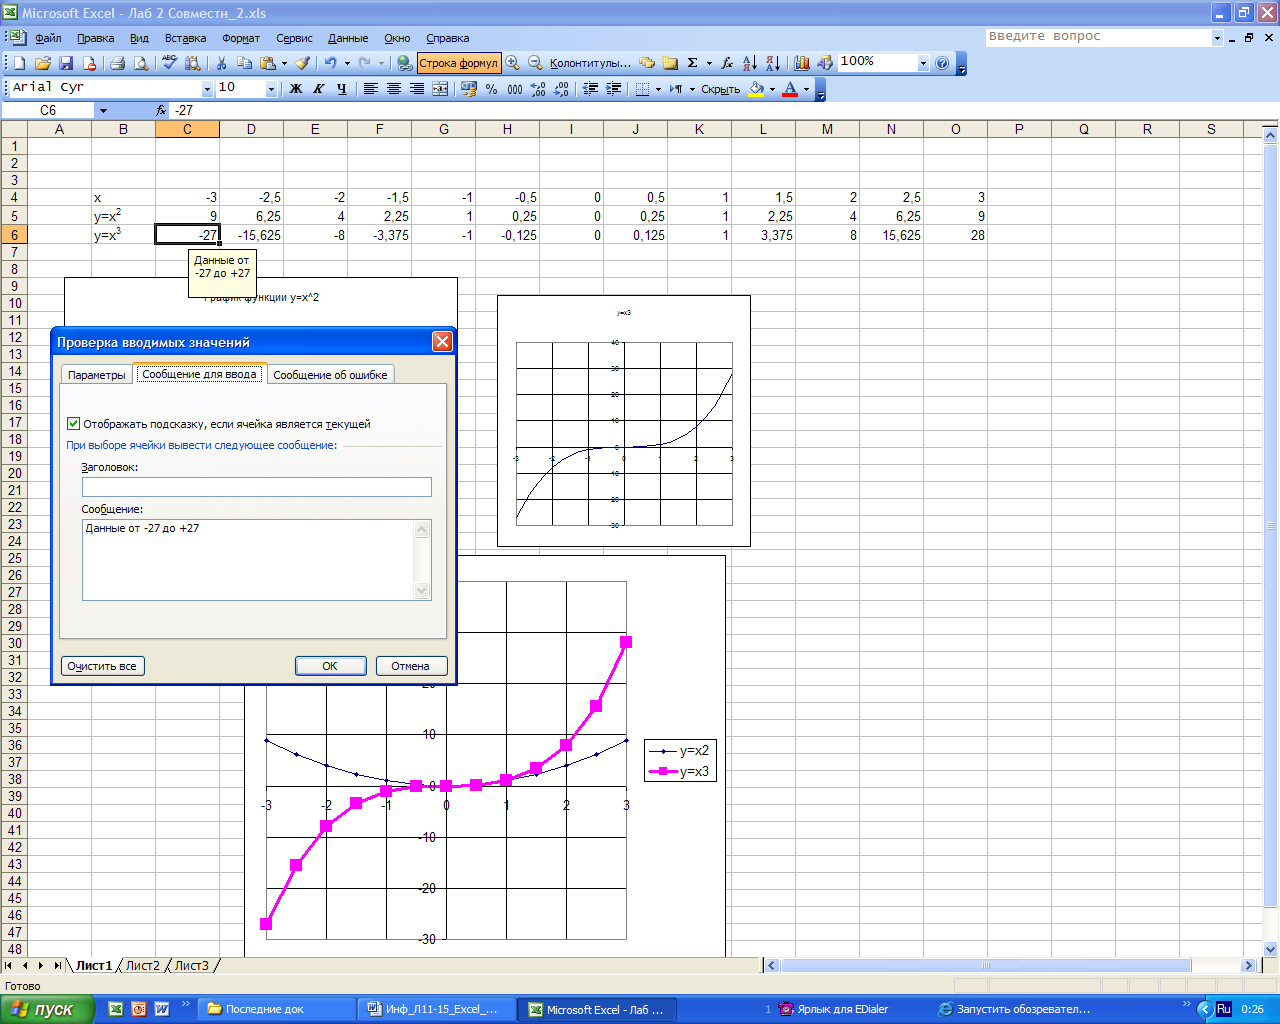
Task: Uncheck 'Отображать подсказку' checkbox
Action: pos(73,424)
